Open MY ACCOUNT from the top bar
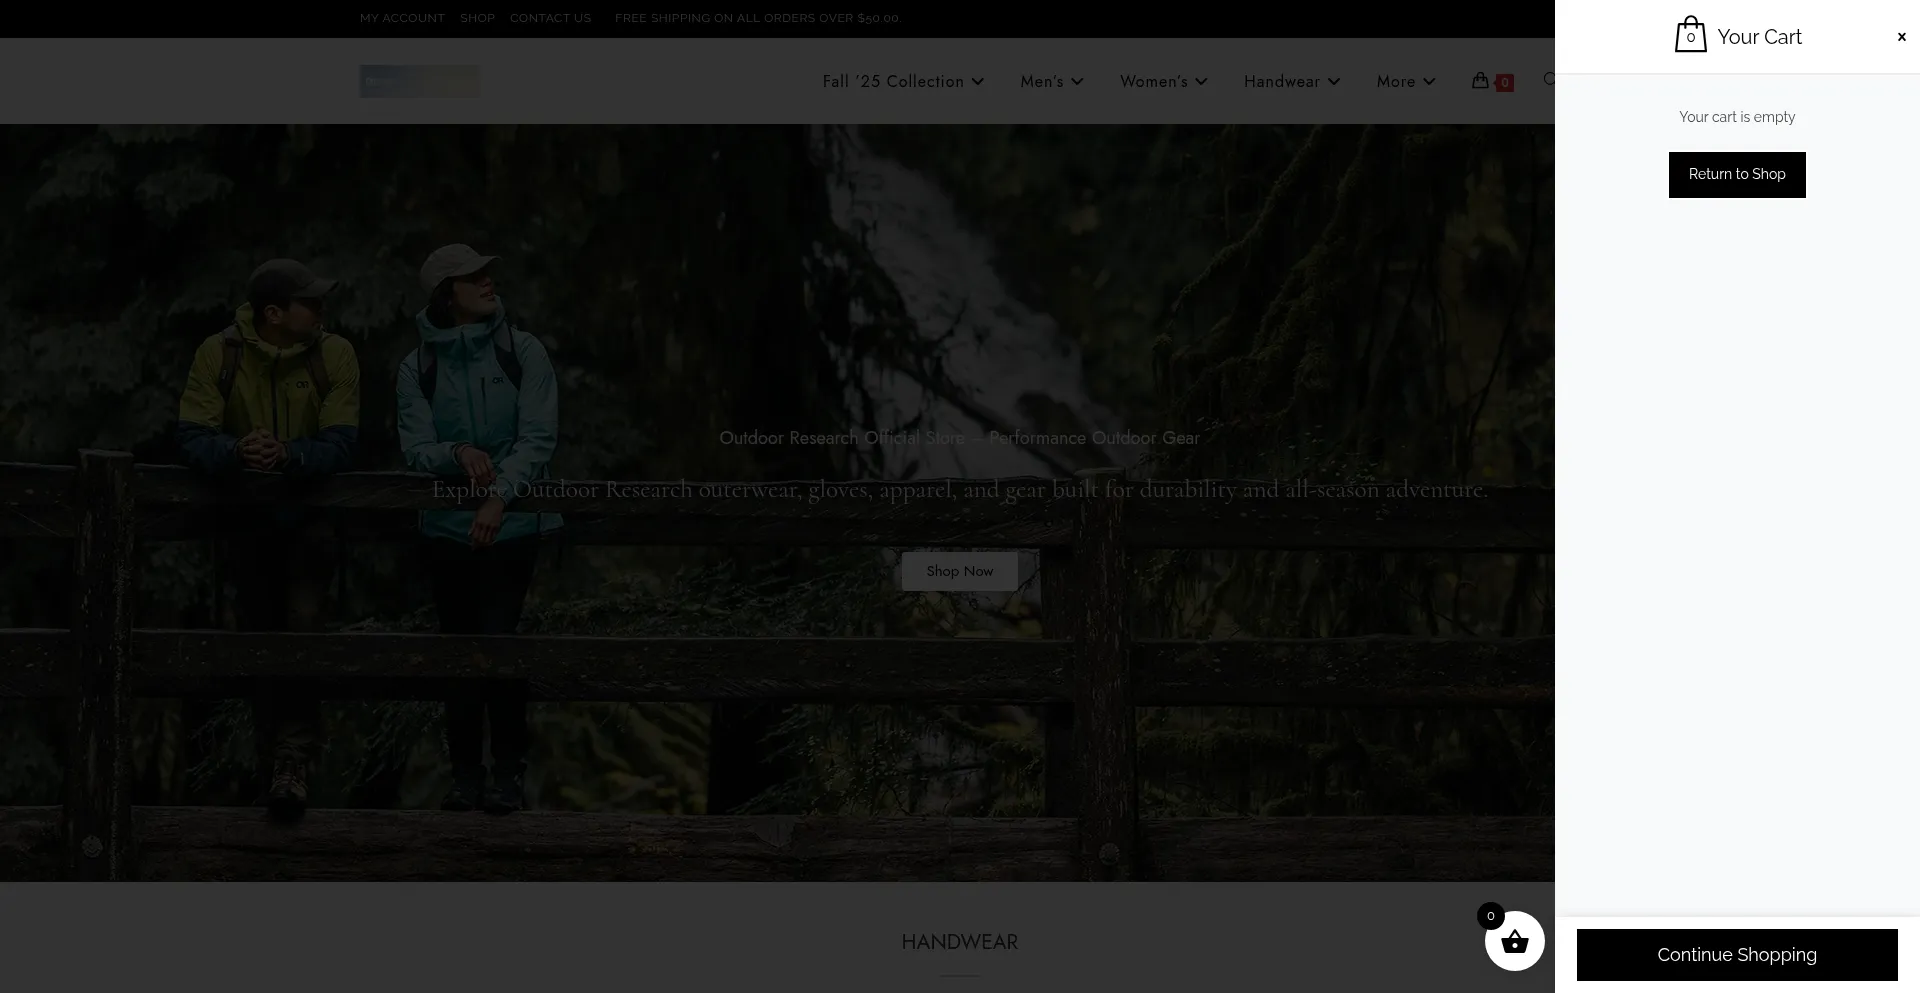Screen dimensions: 1920x993 pos(402,18)
